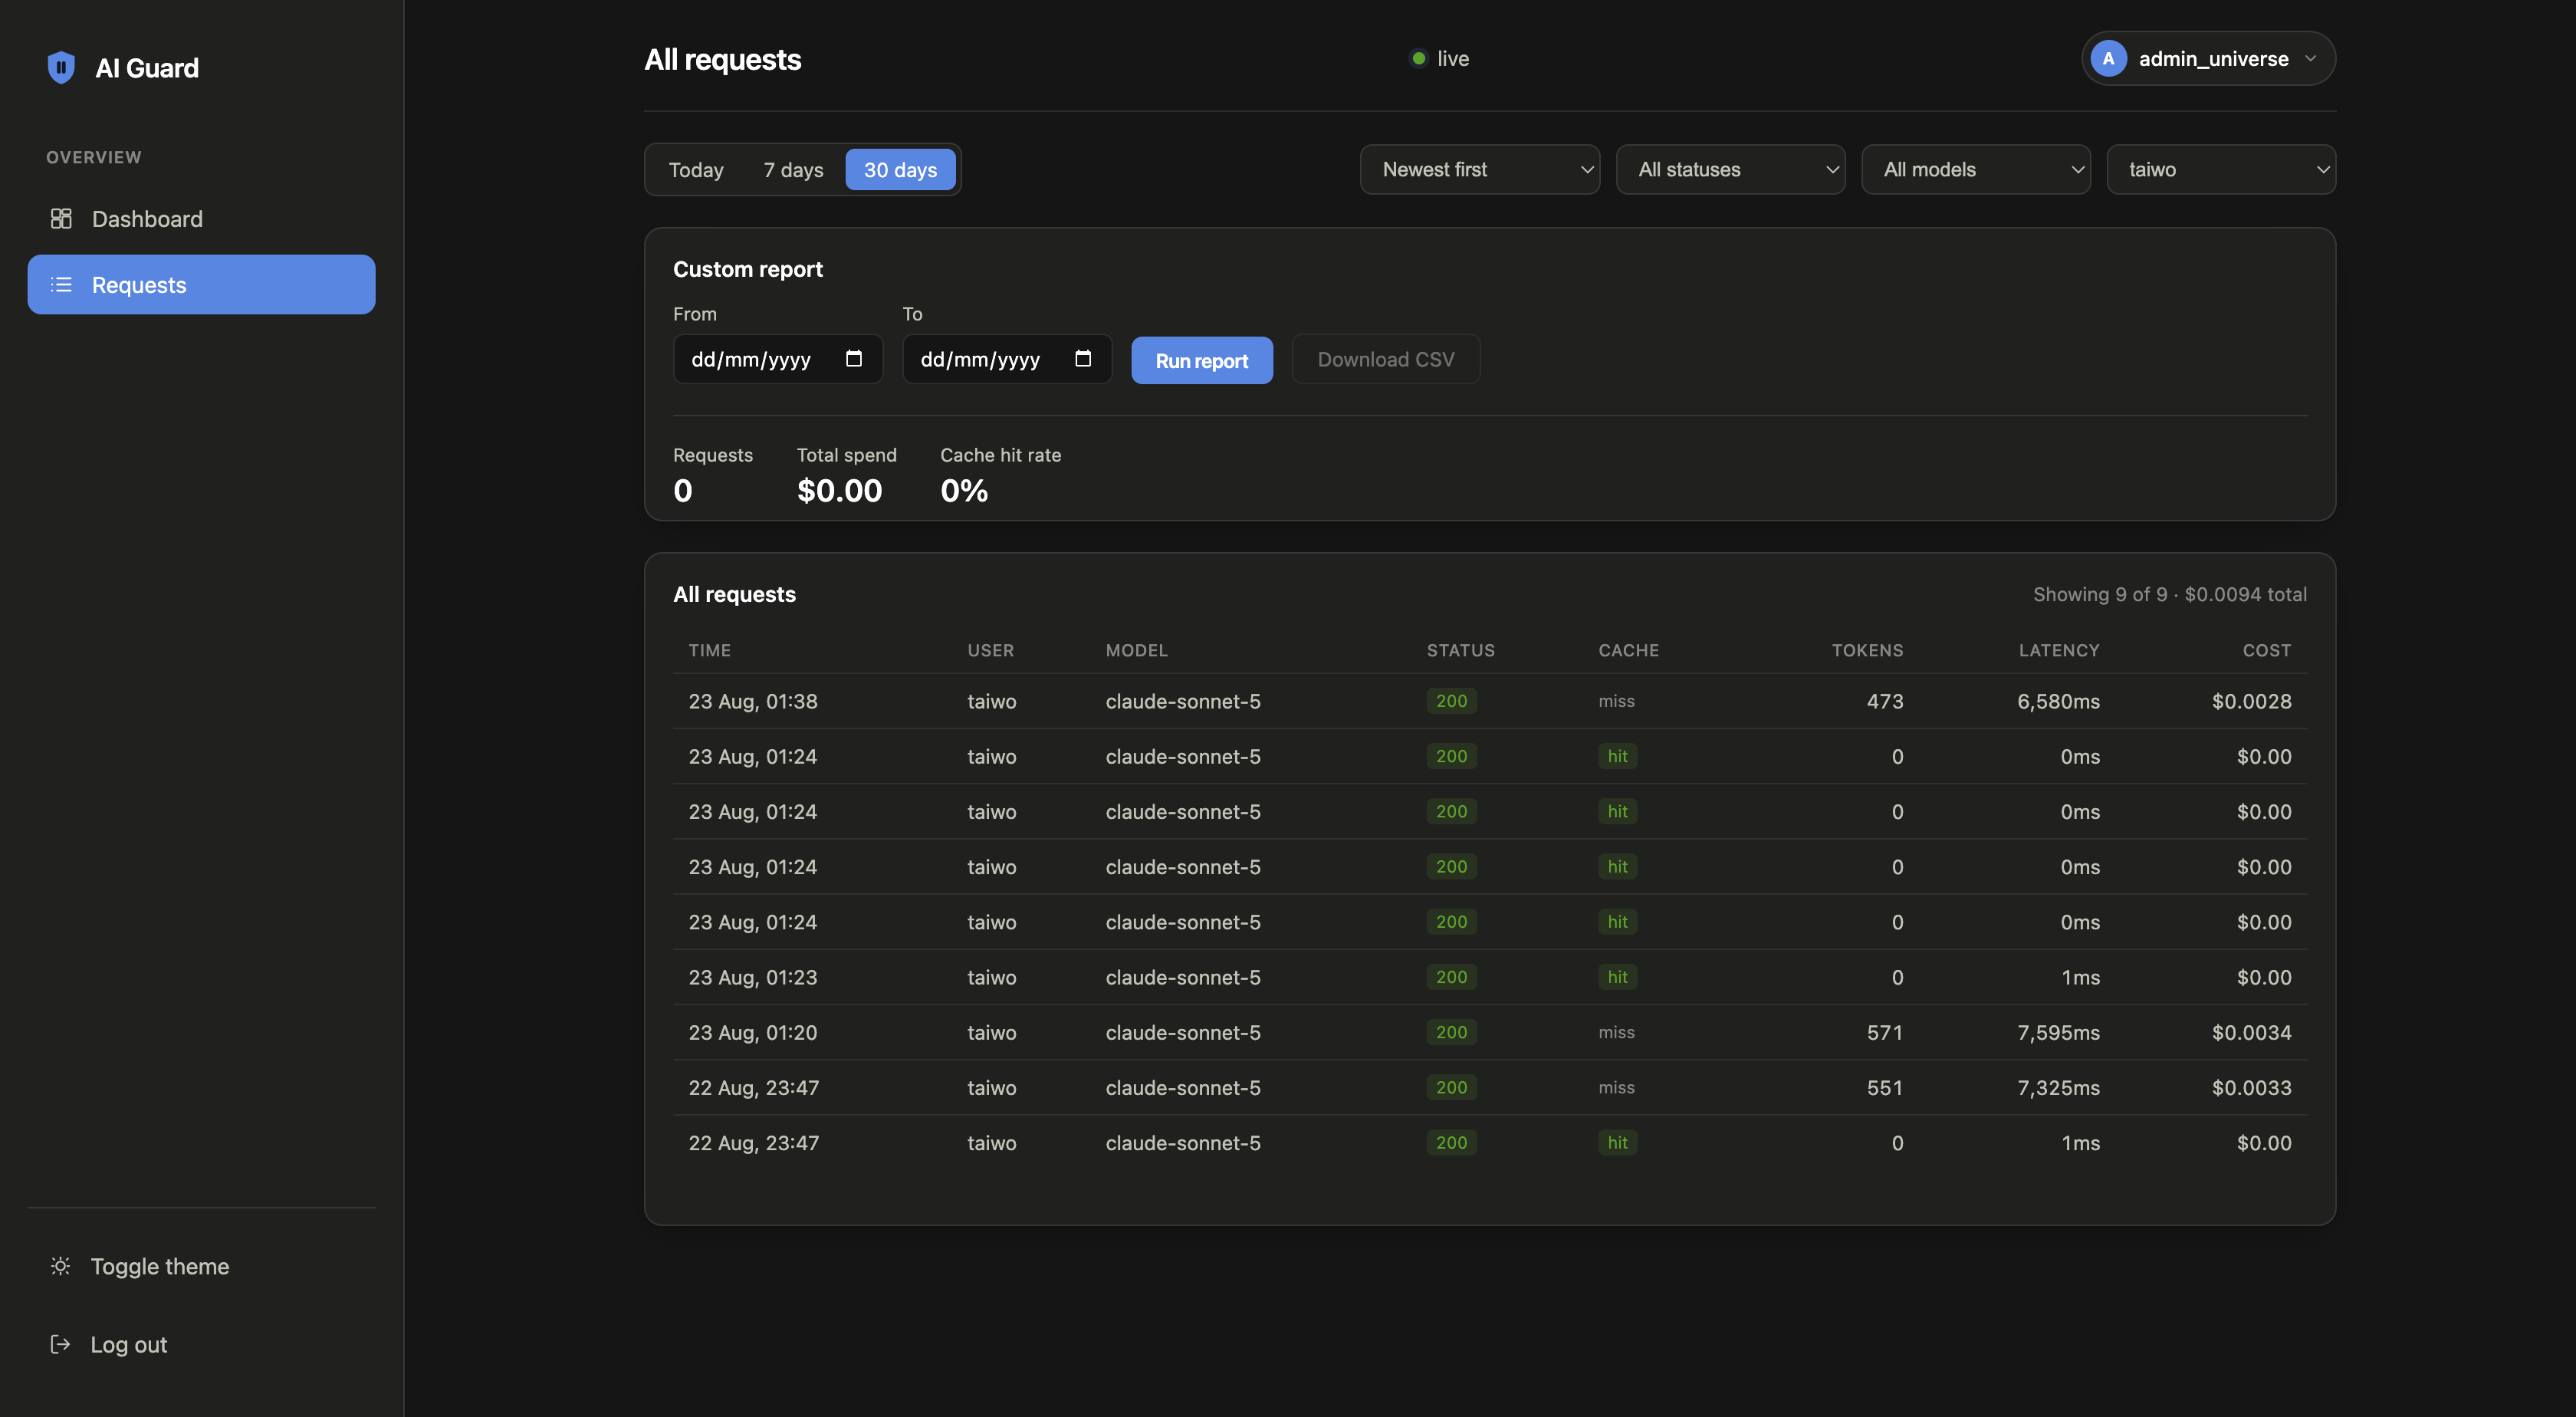Image resolution: width=2576 pixels, height=1417 pixels.
Task: Click the $0.0034 cost value
Action: pyautogui.click(x=2251, y=1032)
